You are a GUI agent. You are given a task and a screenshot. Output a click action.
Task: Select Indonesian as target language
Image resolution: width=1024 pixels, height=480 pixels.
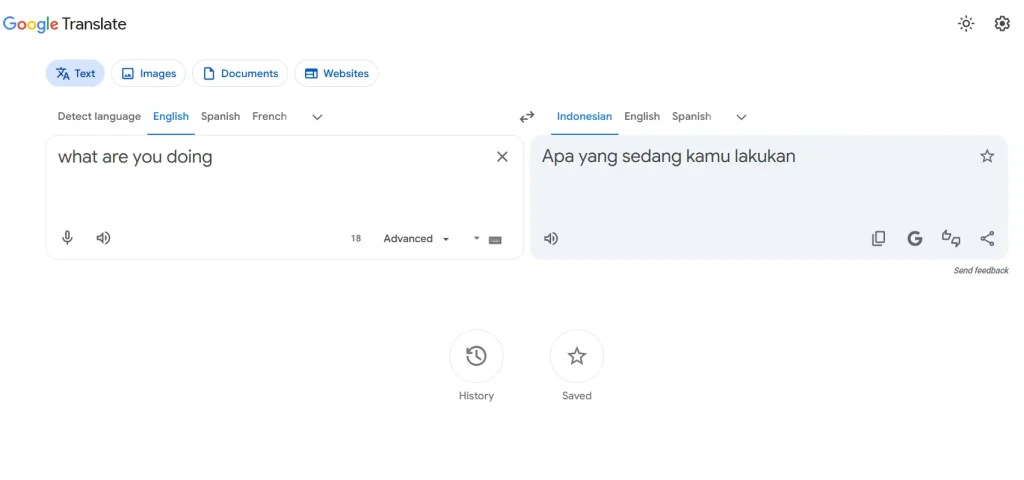[x=584, y=116]
